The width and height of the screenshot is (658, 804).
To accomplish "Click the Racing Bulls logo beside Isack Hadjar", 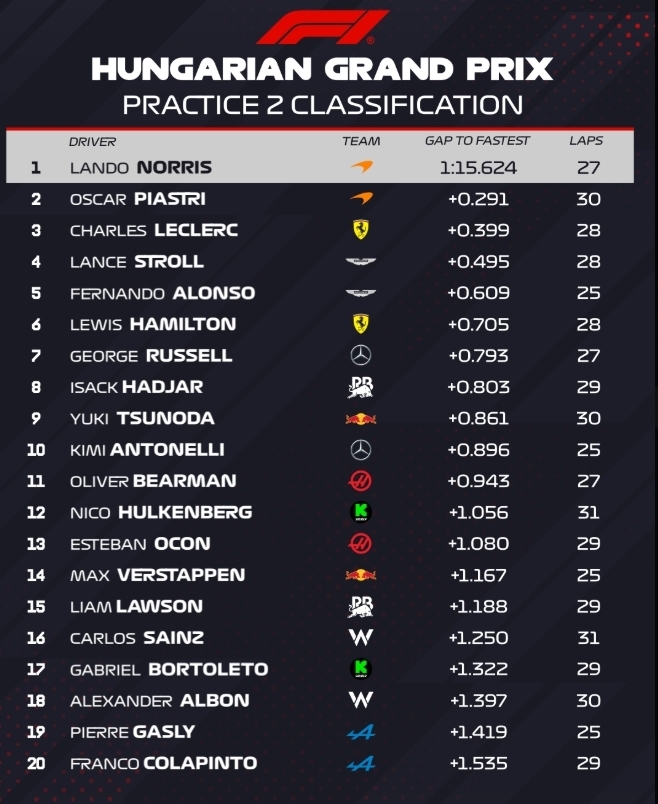I will click(361, 387).
